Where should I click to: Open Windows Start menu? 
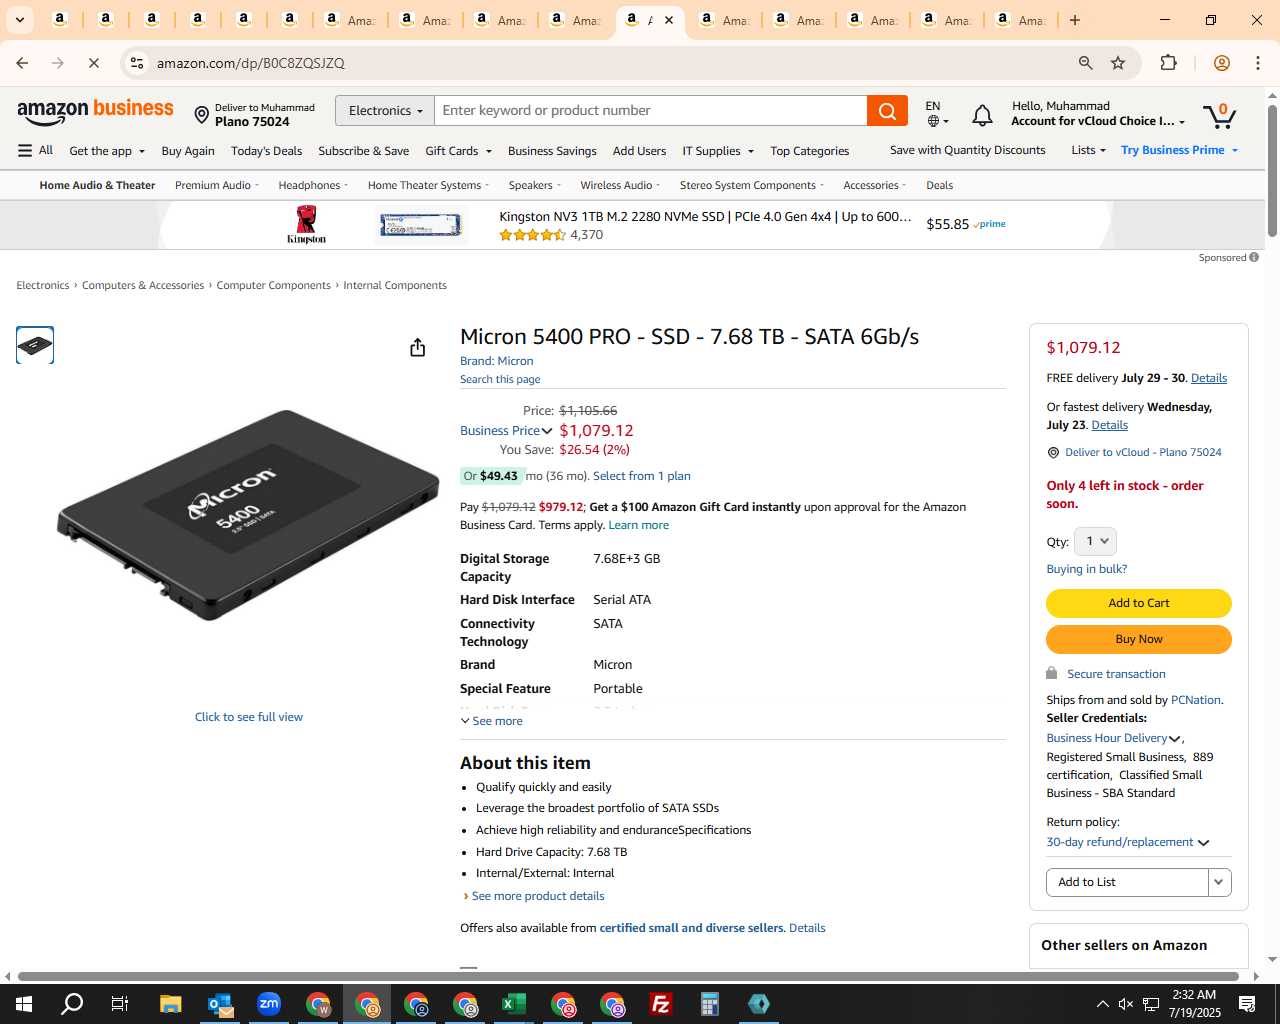pos(24,1004)
